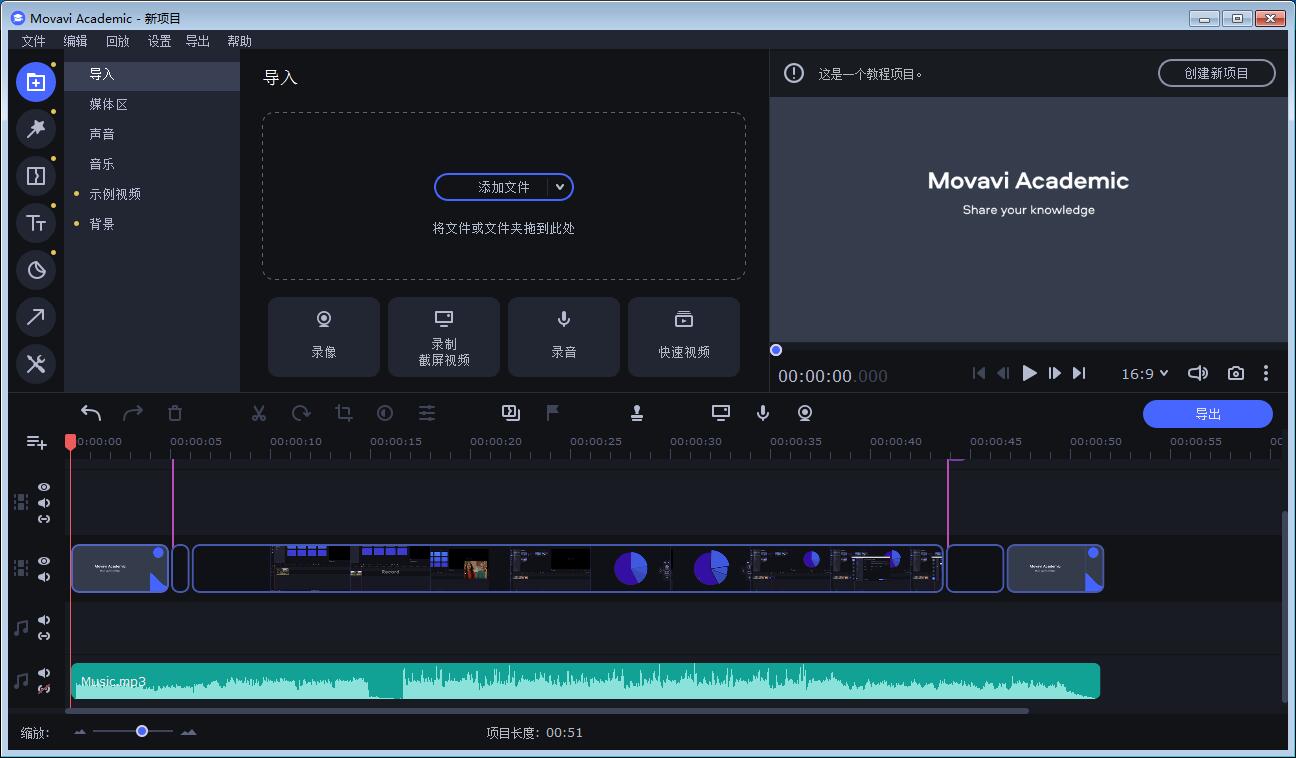Click the 快速视频 button
This screenshot has width=1296, height=758.
pos(684,337)
